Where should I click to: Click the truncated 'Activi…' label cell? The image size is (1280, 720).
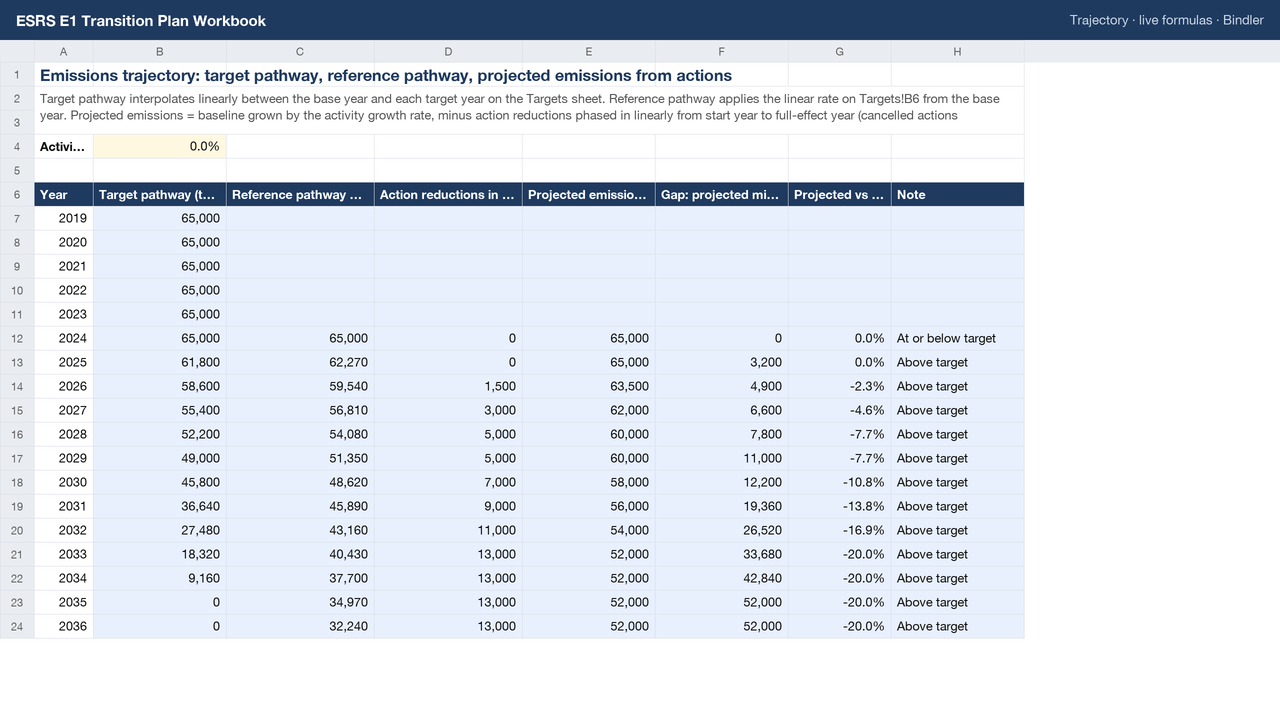64,146
